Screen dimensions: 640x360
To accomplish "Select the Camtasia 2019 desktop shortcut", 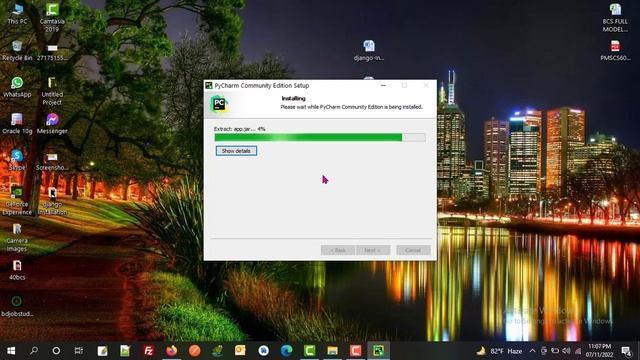I will point(52,17).
